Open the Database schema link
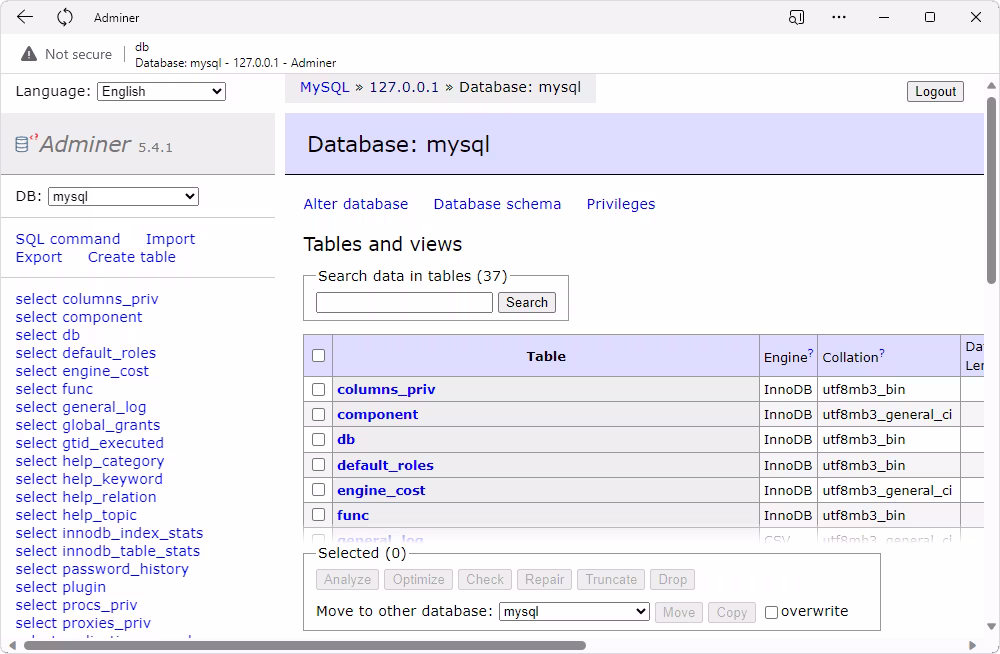Viewport: 1000px width, 654px height. pos(497,204)
